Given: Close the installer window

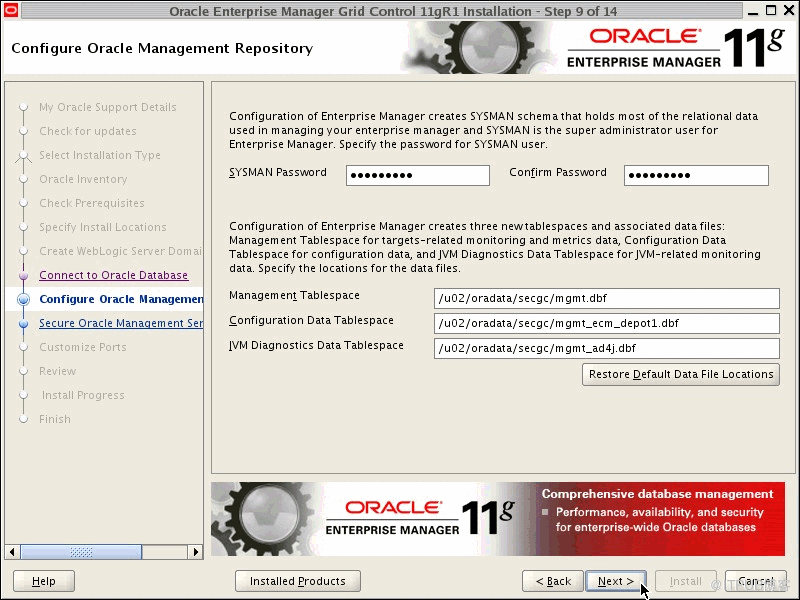Looking at the screenshot, I should click(x=789, y=11).
